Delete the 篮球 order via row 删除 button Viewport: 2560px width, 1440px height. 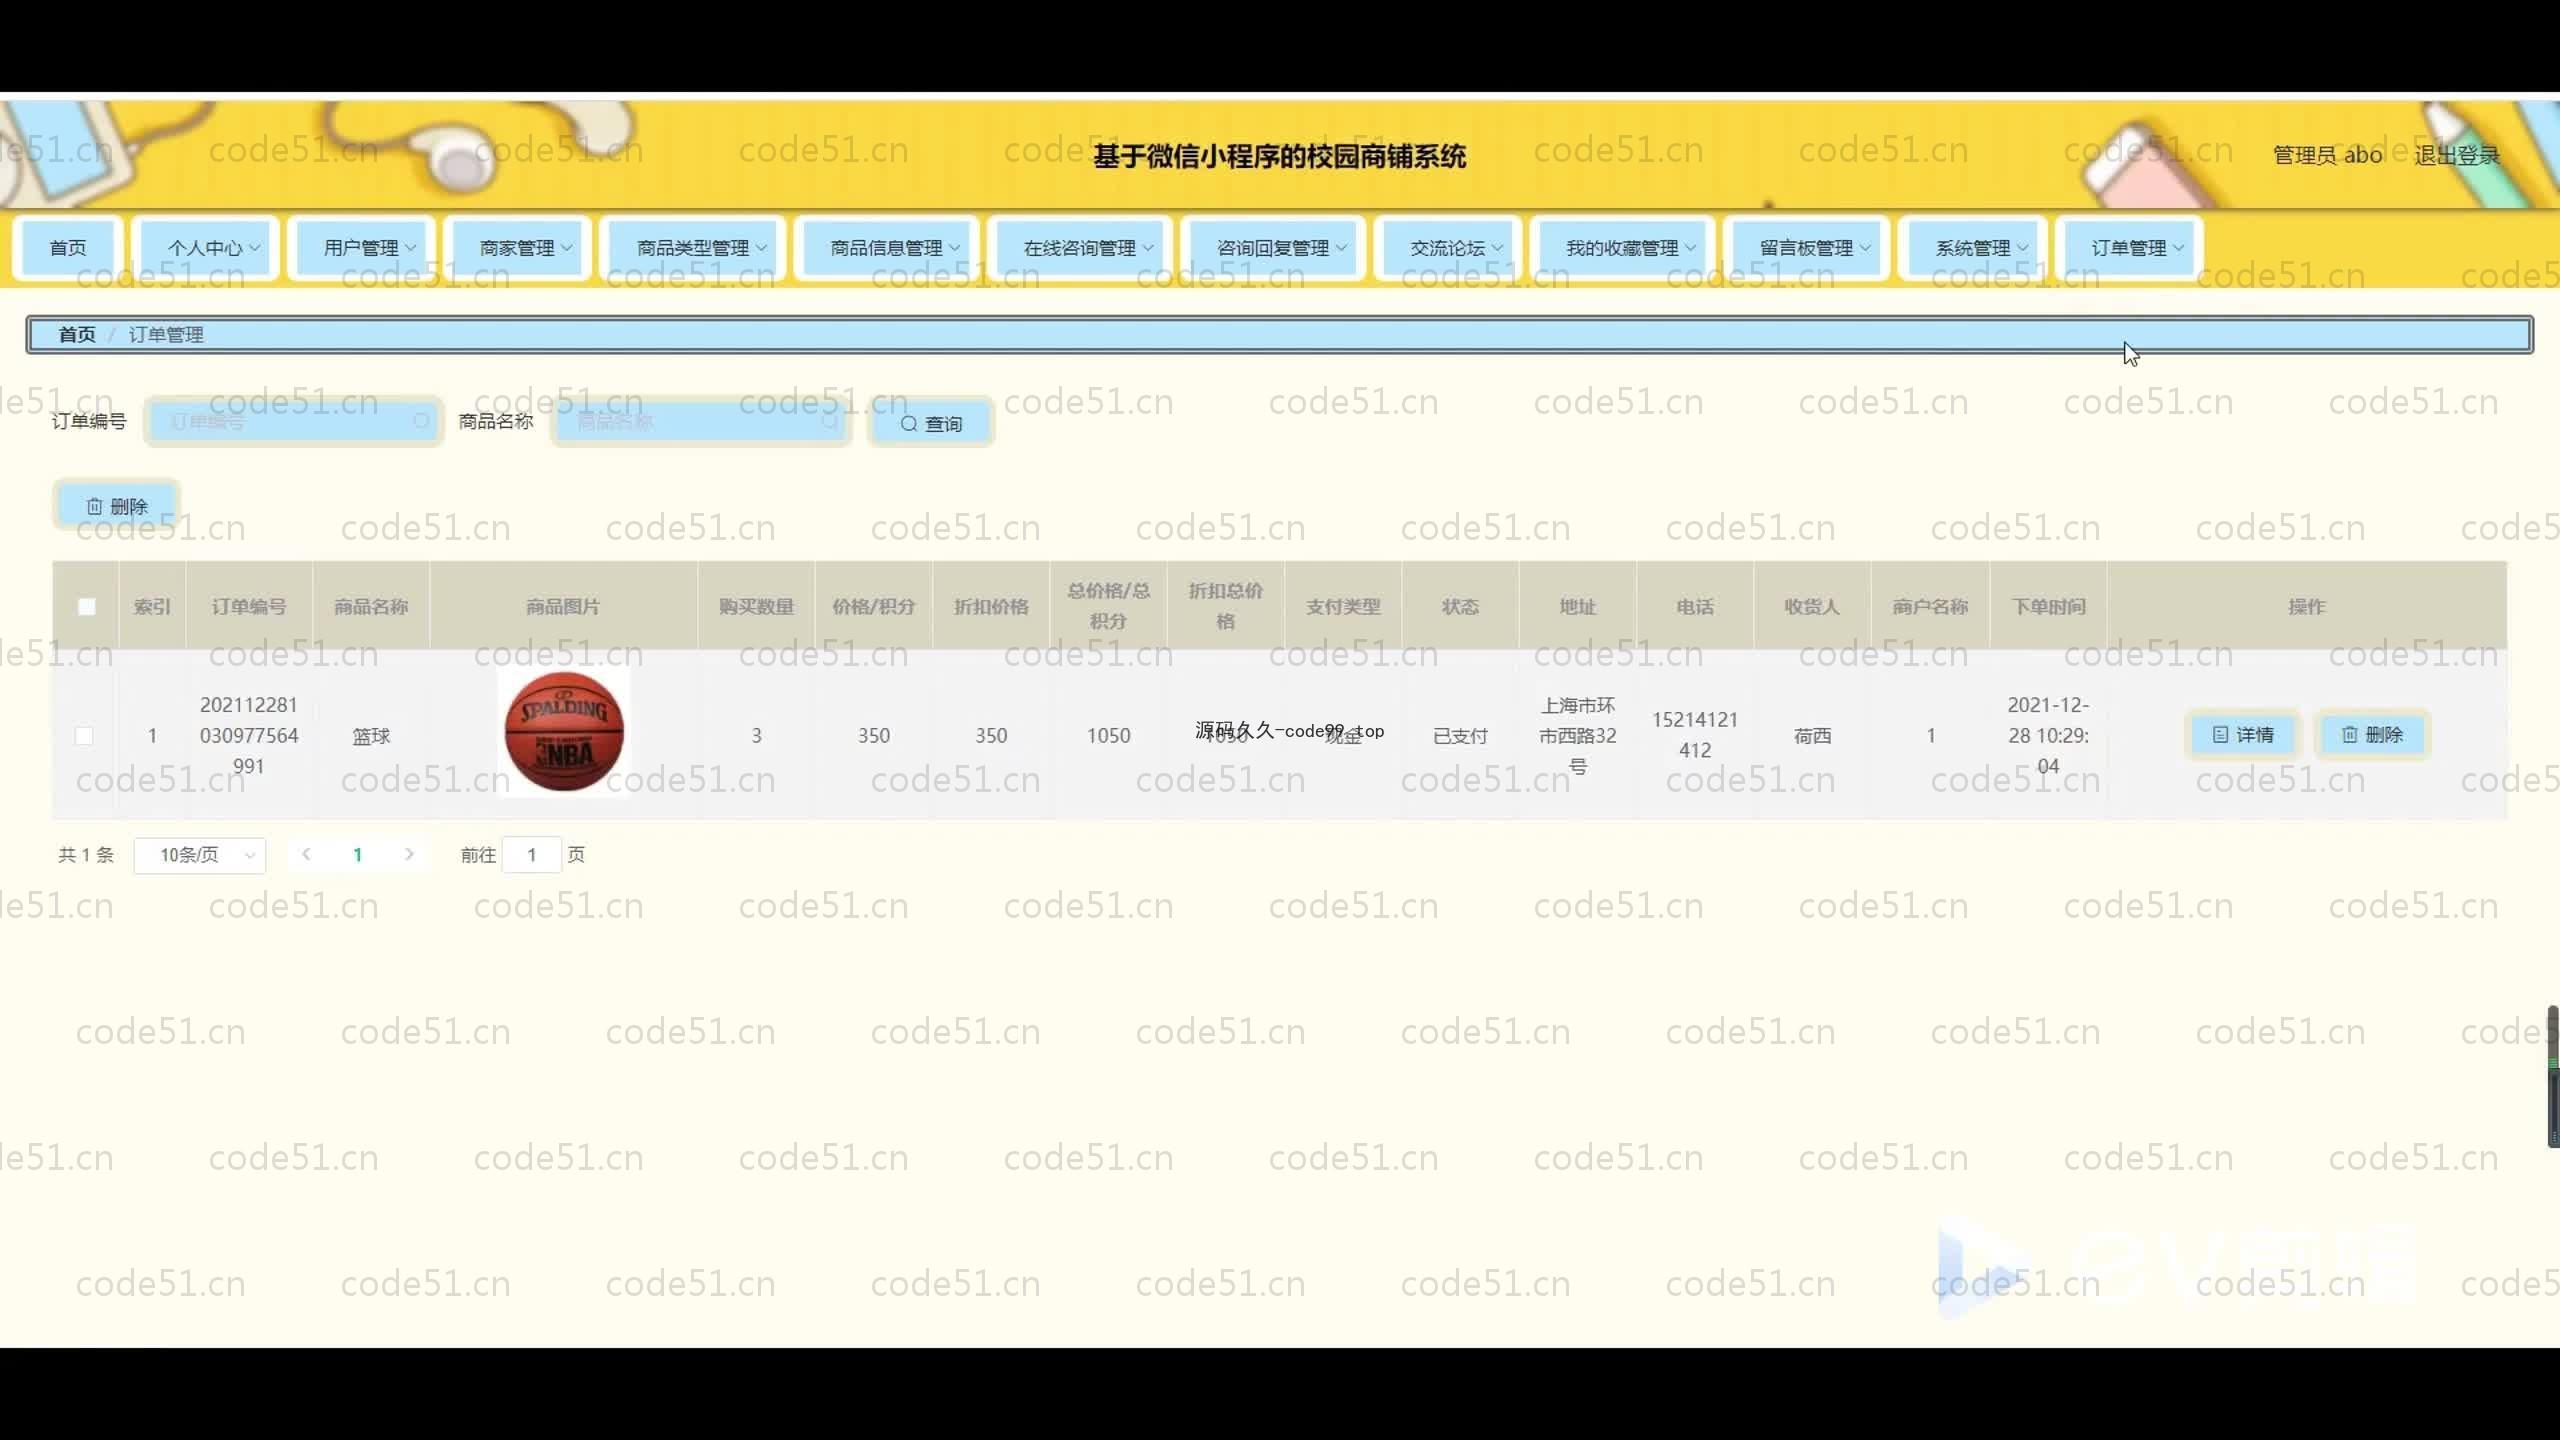pos(2372,735)
